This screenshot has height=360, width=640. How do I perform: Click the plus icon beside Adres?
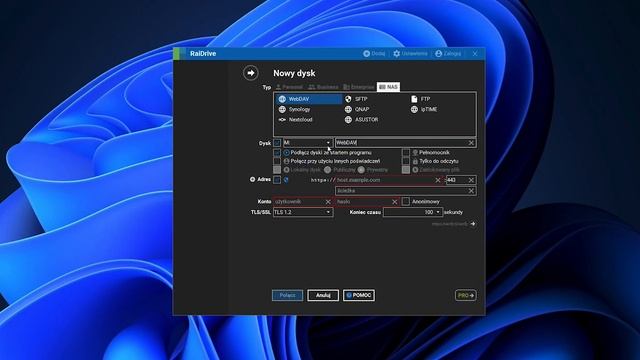click(252, 179)
